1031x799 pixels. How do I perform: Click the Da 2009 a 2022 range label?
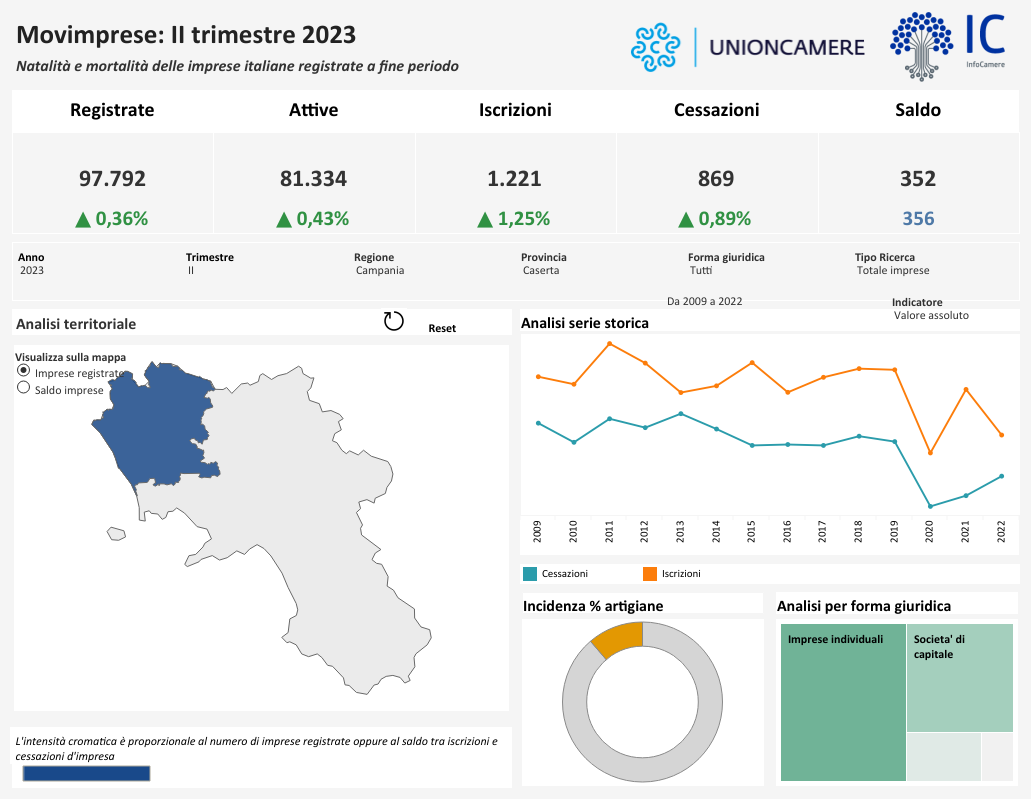point(704,301)
